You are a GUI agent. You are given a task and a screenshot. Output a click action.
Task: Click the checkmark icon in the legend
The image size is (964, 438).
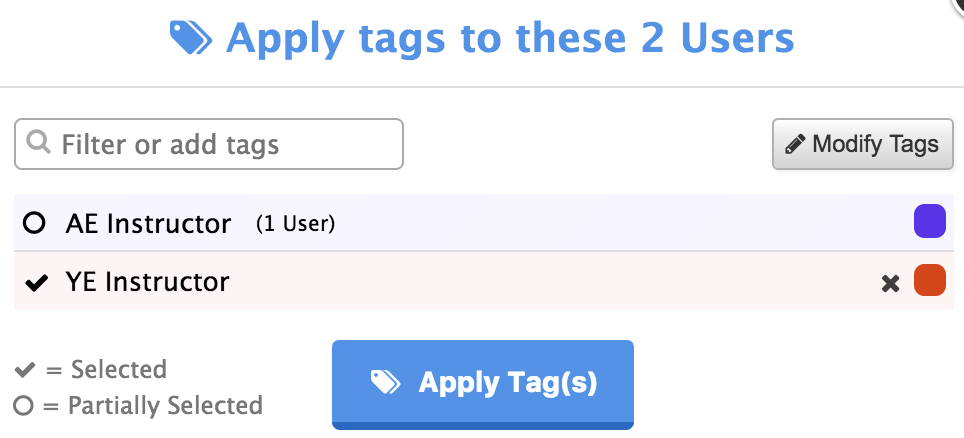(x=25, y=370)
